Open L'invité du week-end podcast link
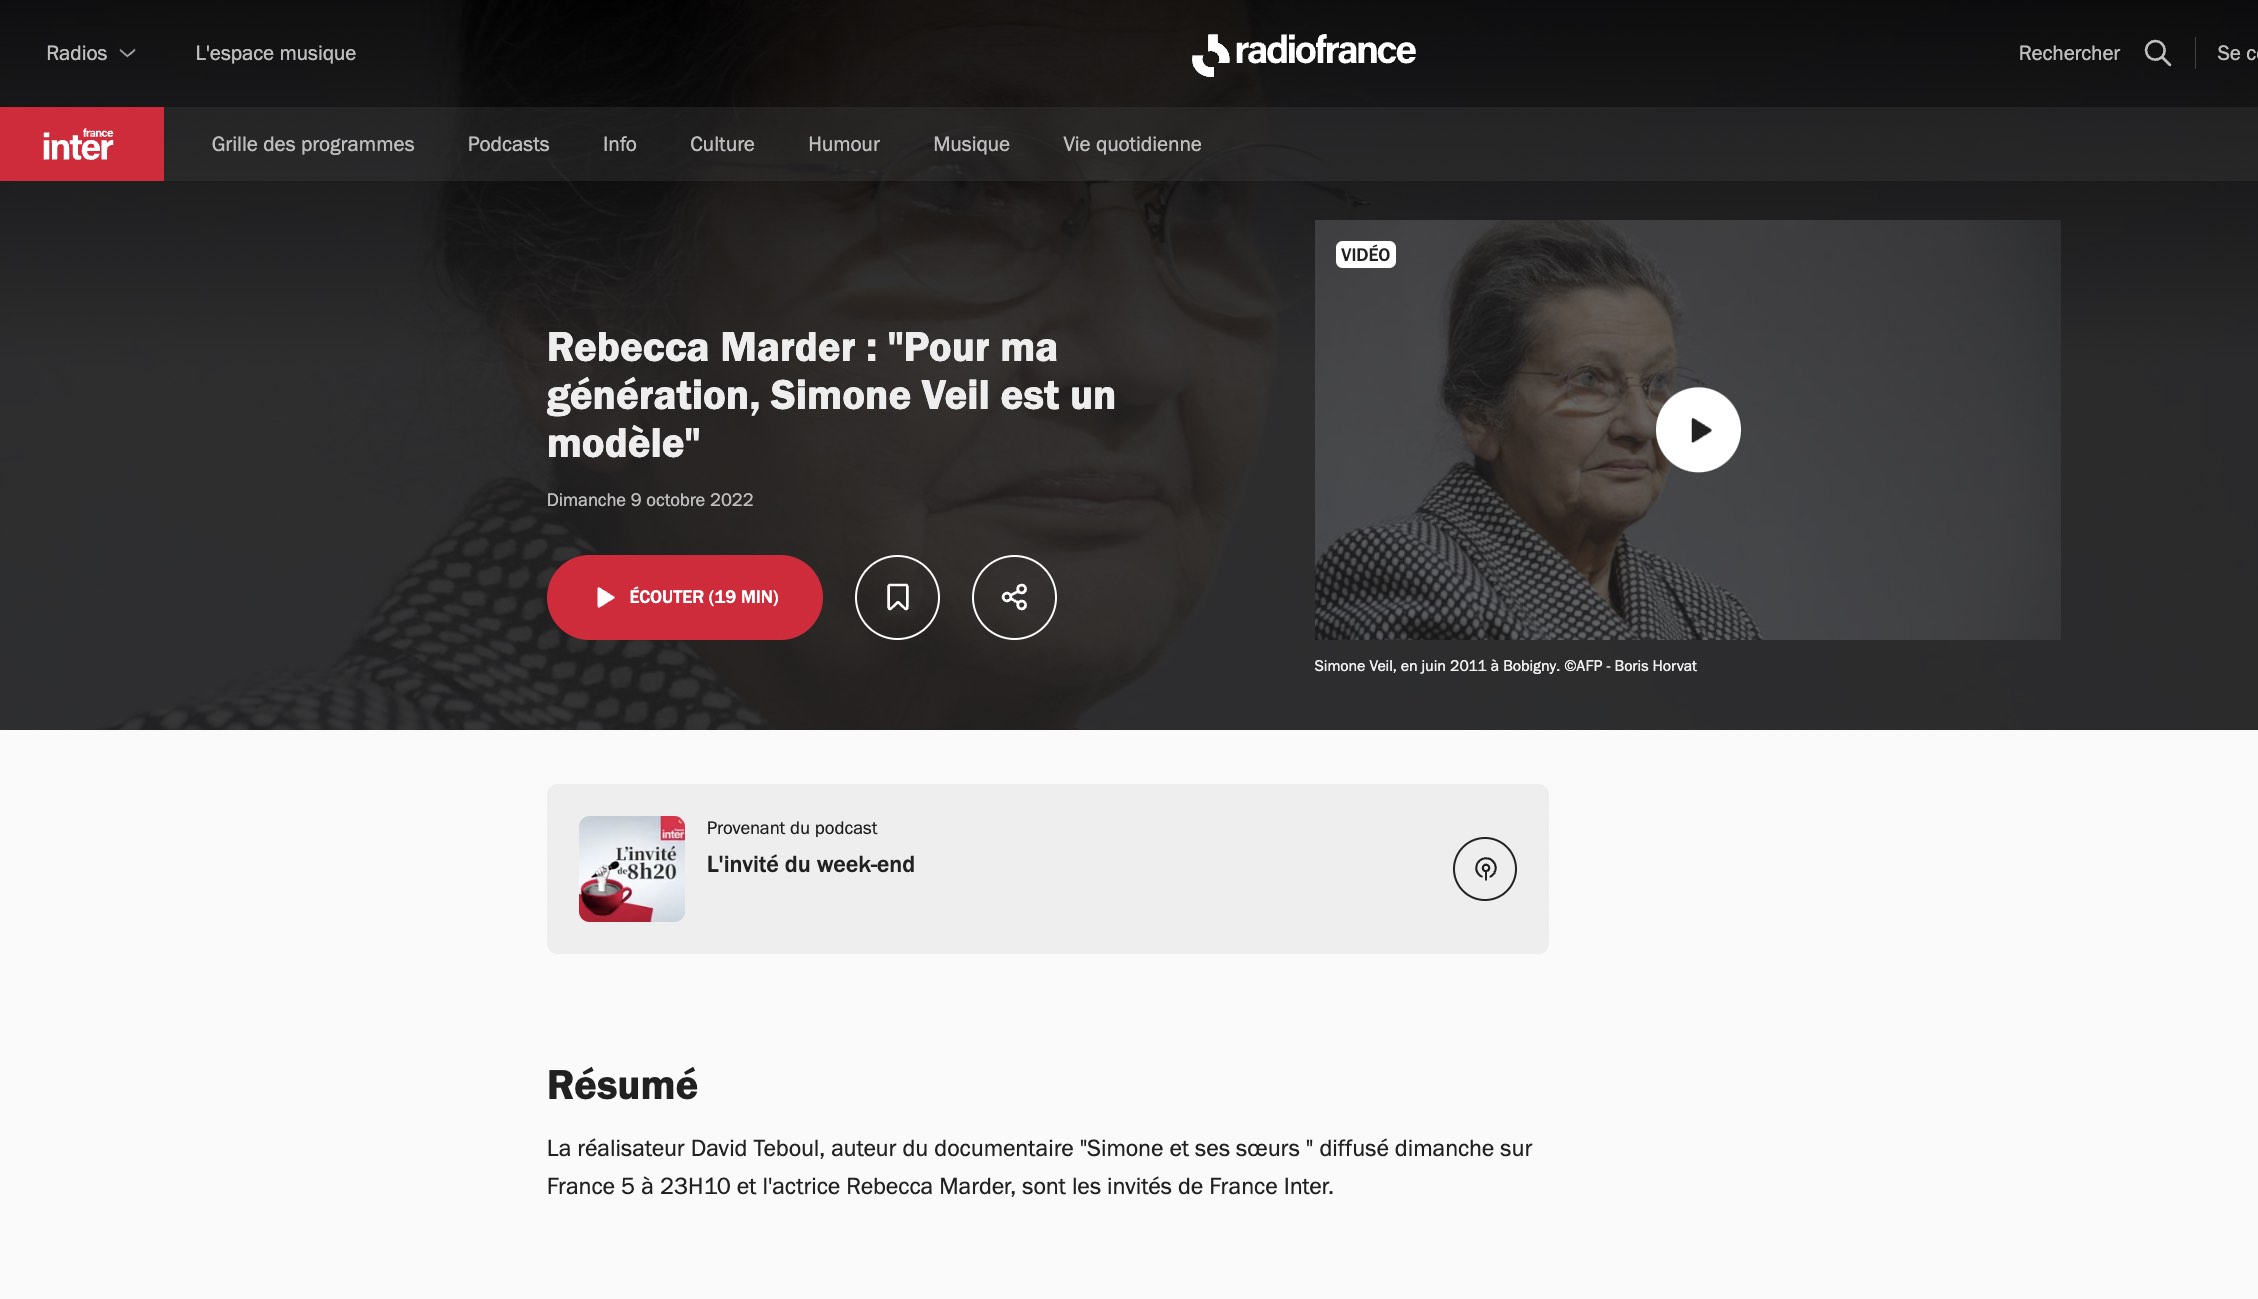 [810, 864]
